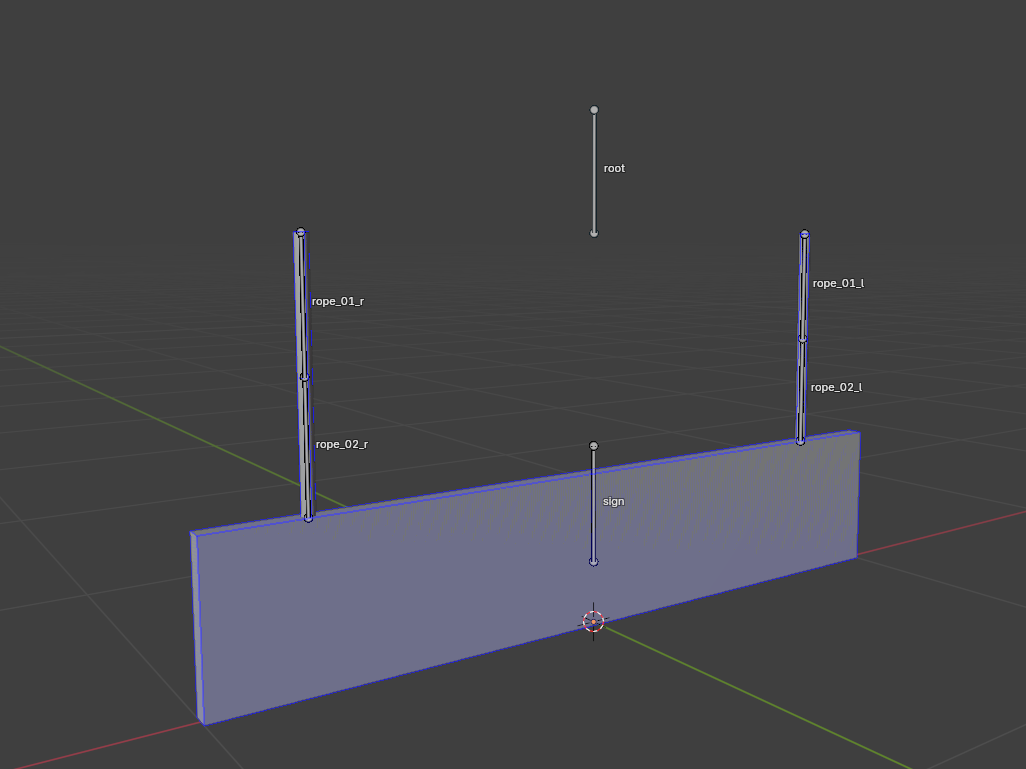
Task: Click the bottom joint of sign bone
Action: pyautogui.click(x=594, y=562)
